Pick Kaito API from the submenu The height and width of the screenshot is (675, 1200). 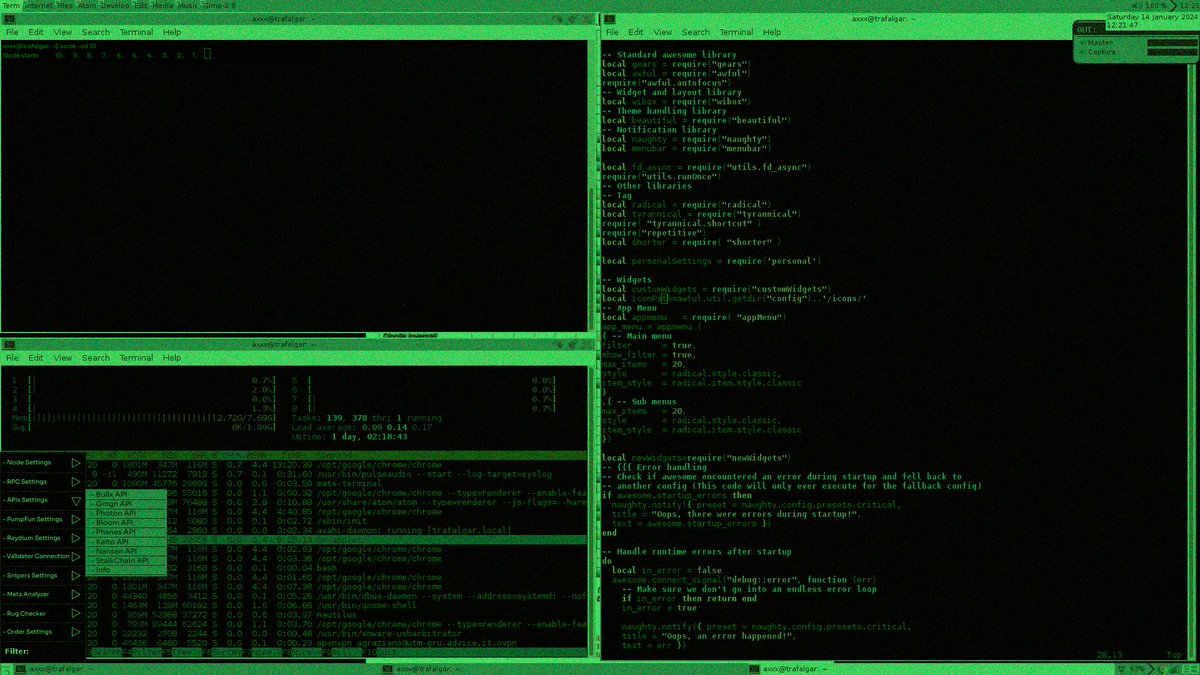[125, 542]
